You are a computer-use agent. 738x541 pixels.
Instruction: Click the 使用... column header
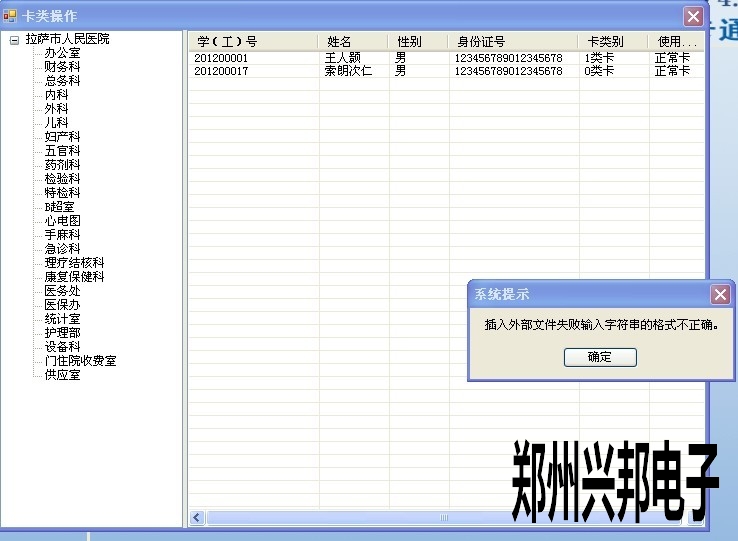[676, 41]
